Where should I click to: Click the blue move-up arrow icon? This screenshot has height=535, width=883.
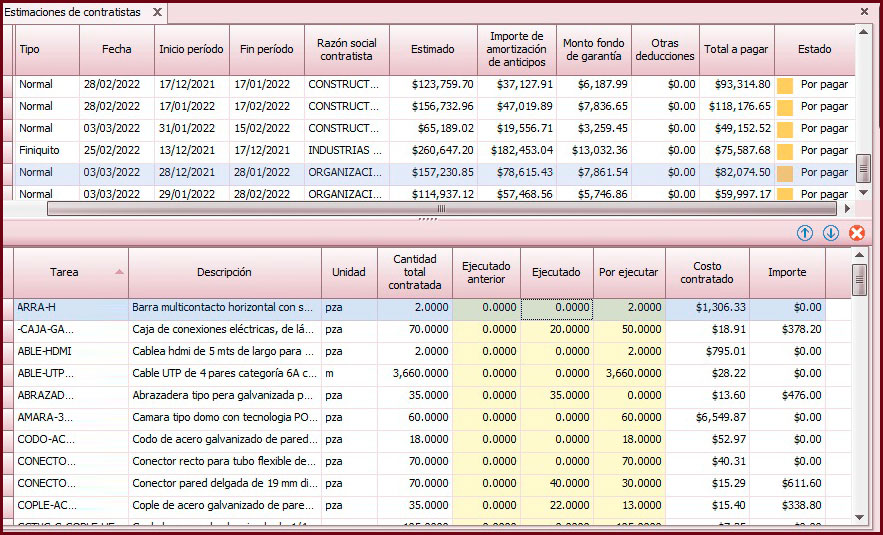(805, 233)
